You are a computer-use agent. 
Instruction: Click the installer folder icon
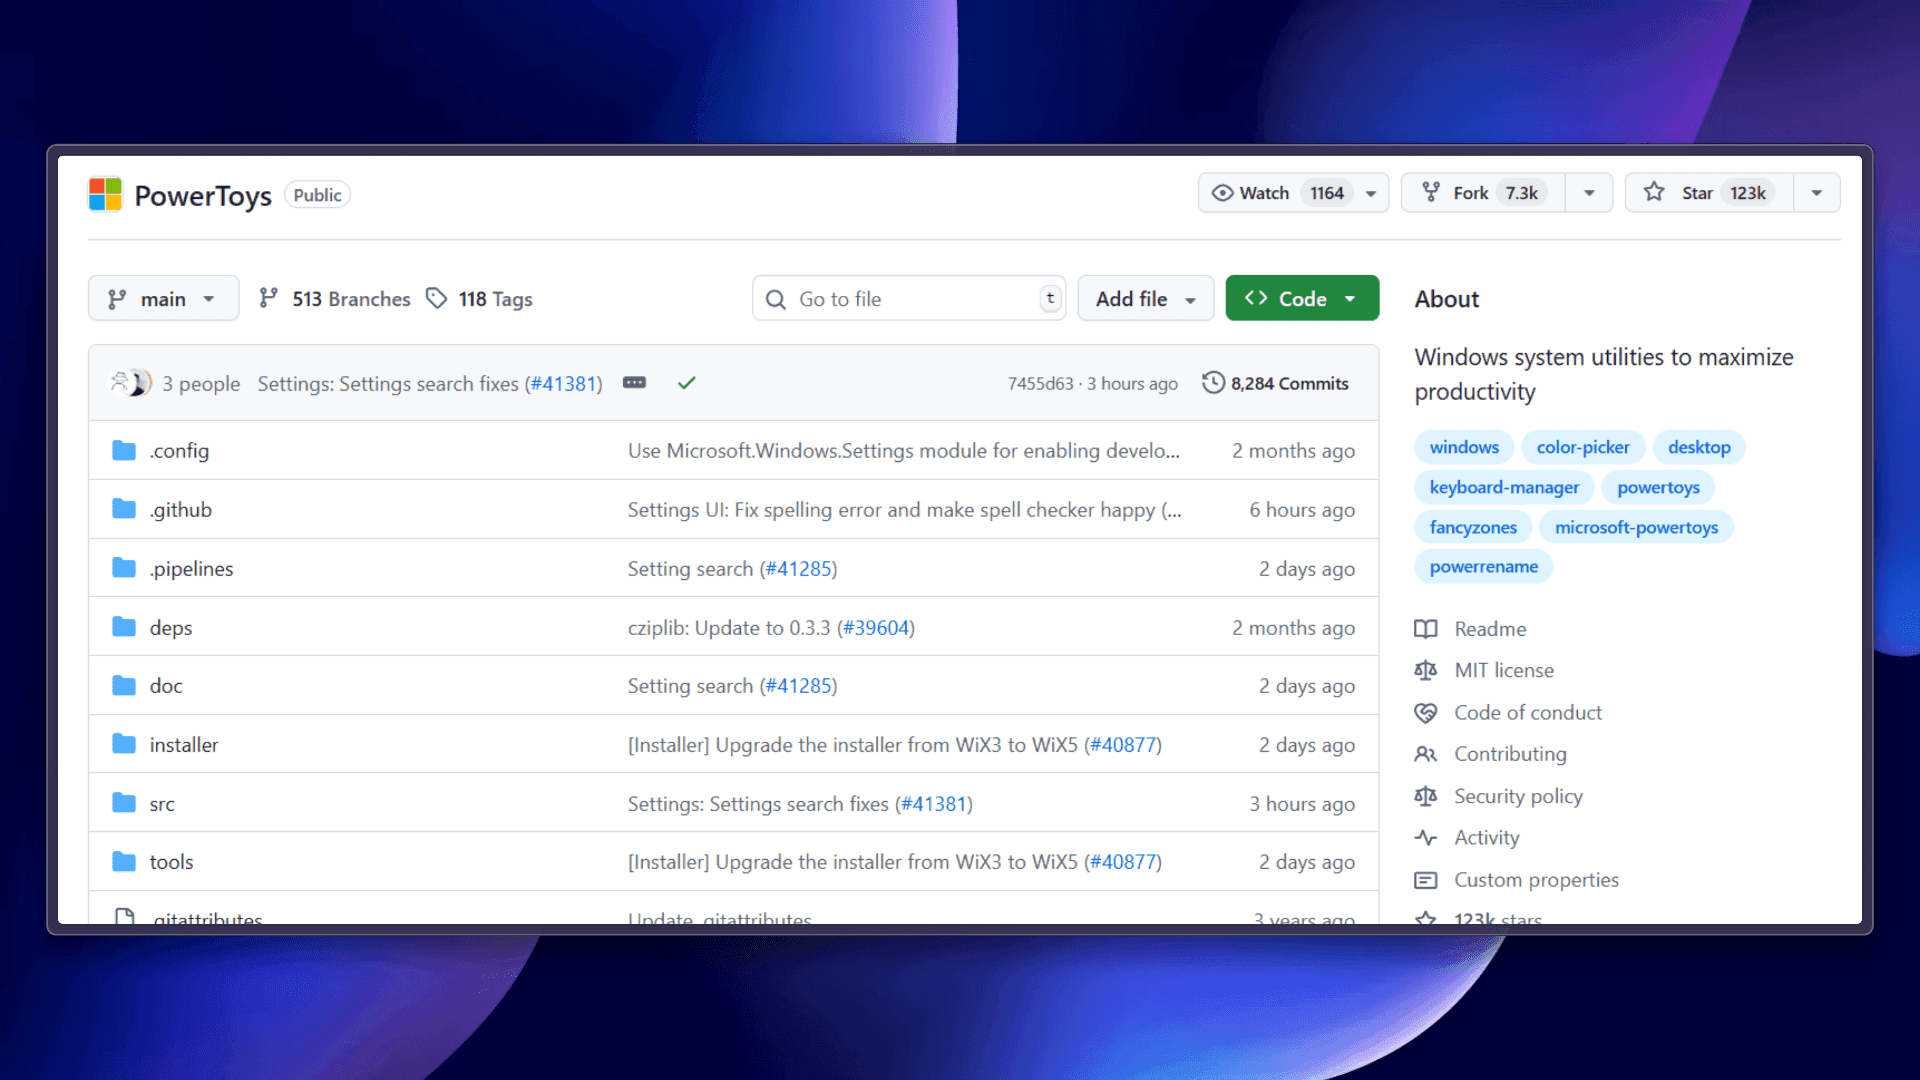coord(124,744)
